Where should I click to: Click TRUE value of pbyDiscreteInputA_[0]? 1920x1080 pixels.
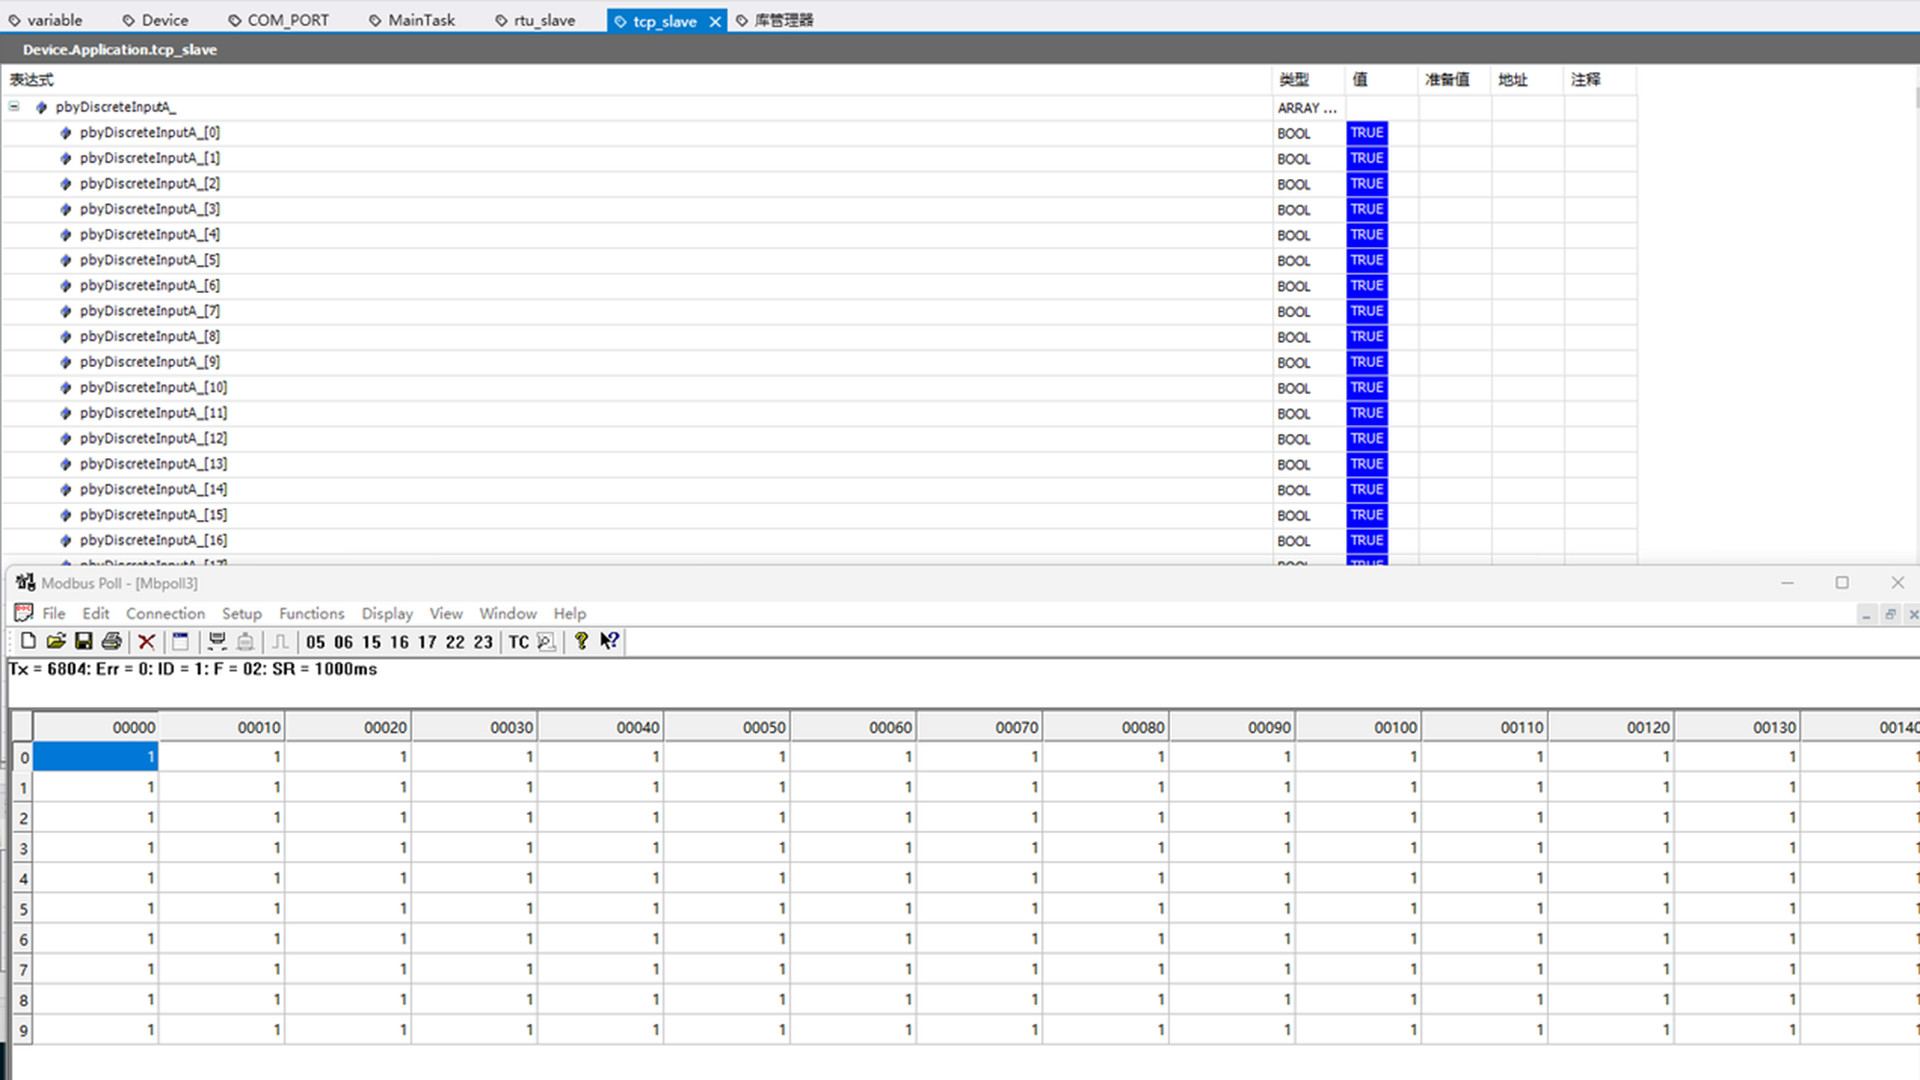coord(1366,132)
